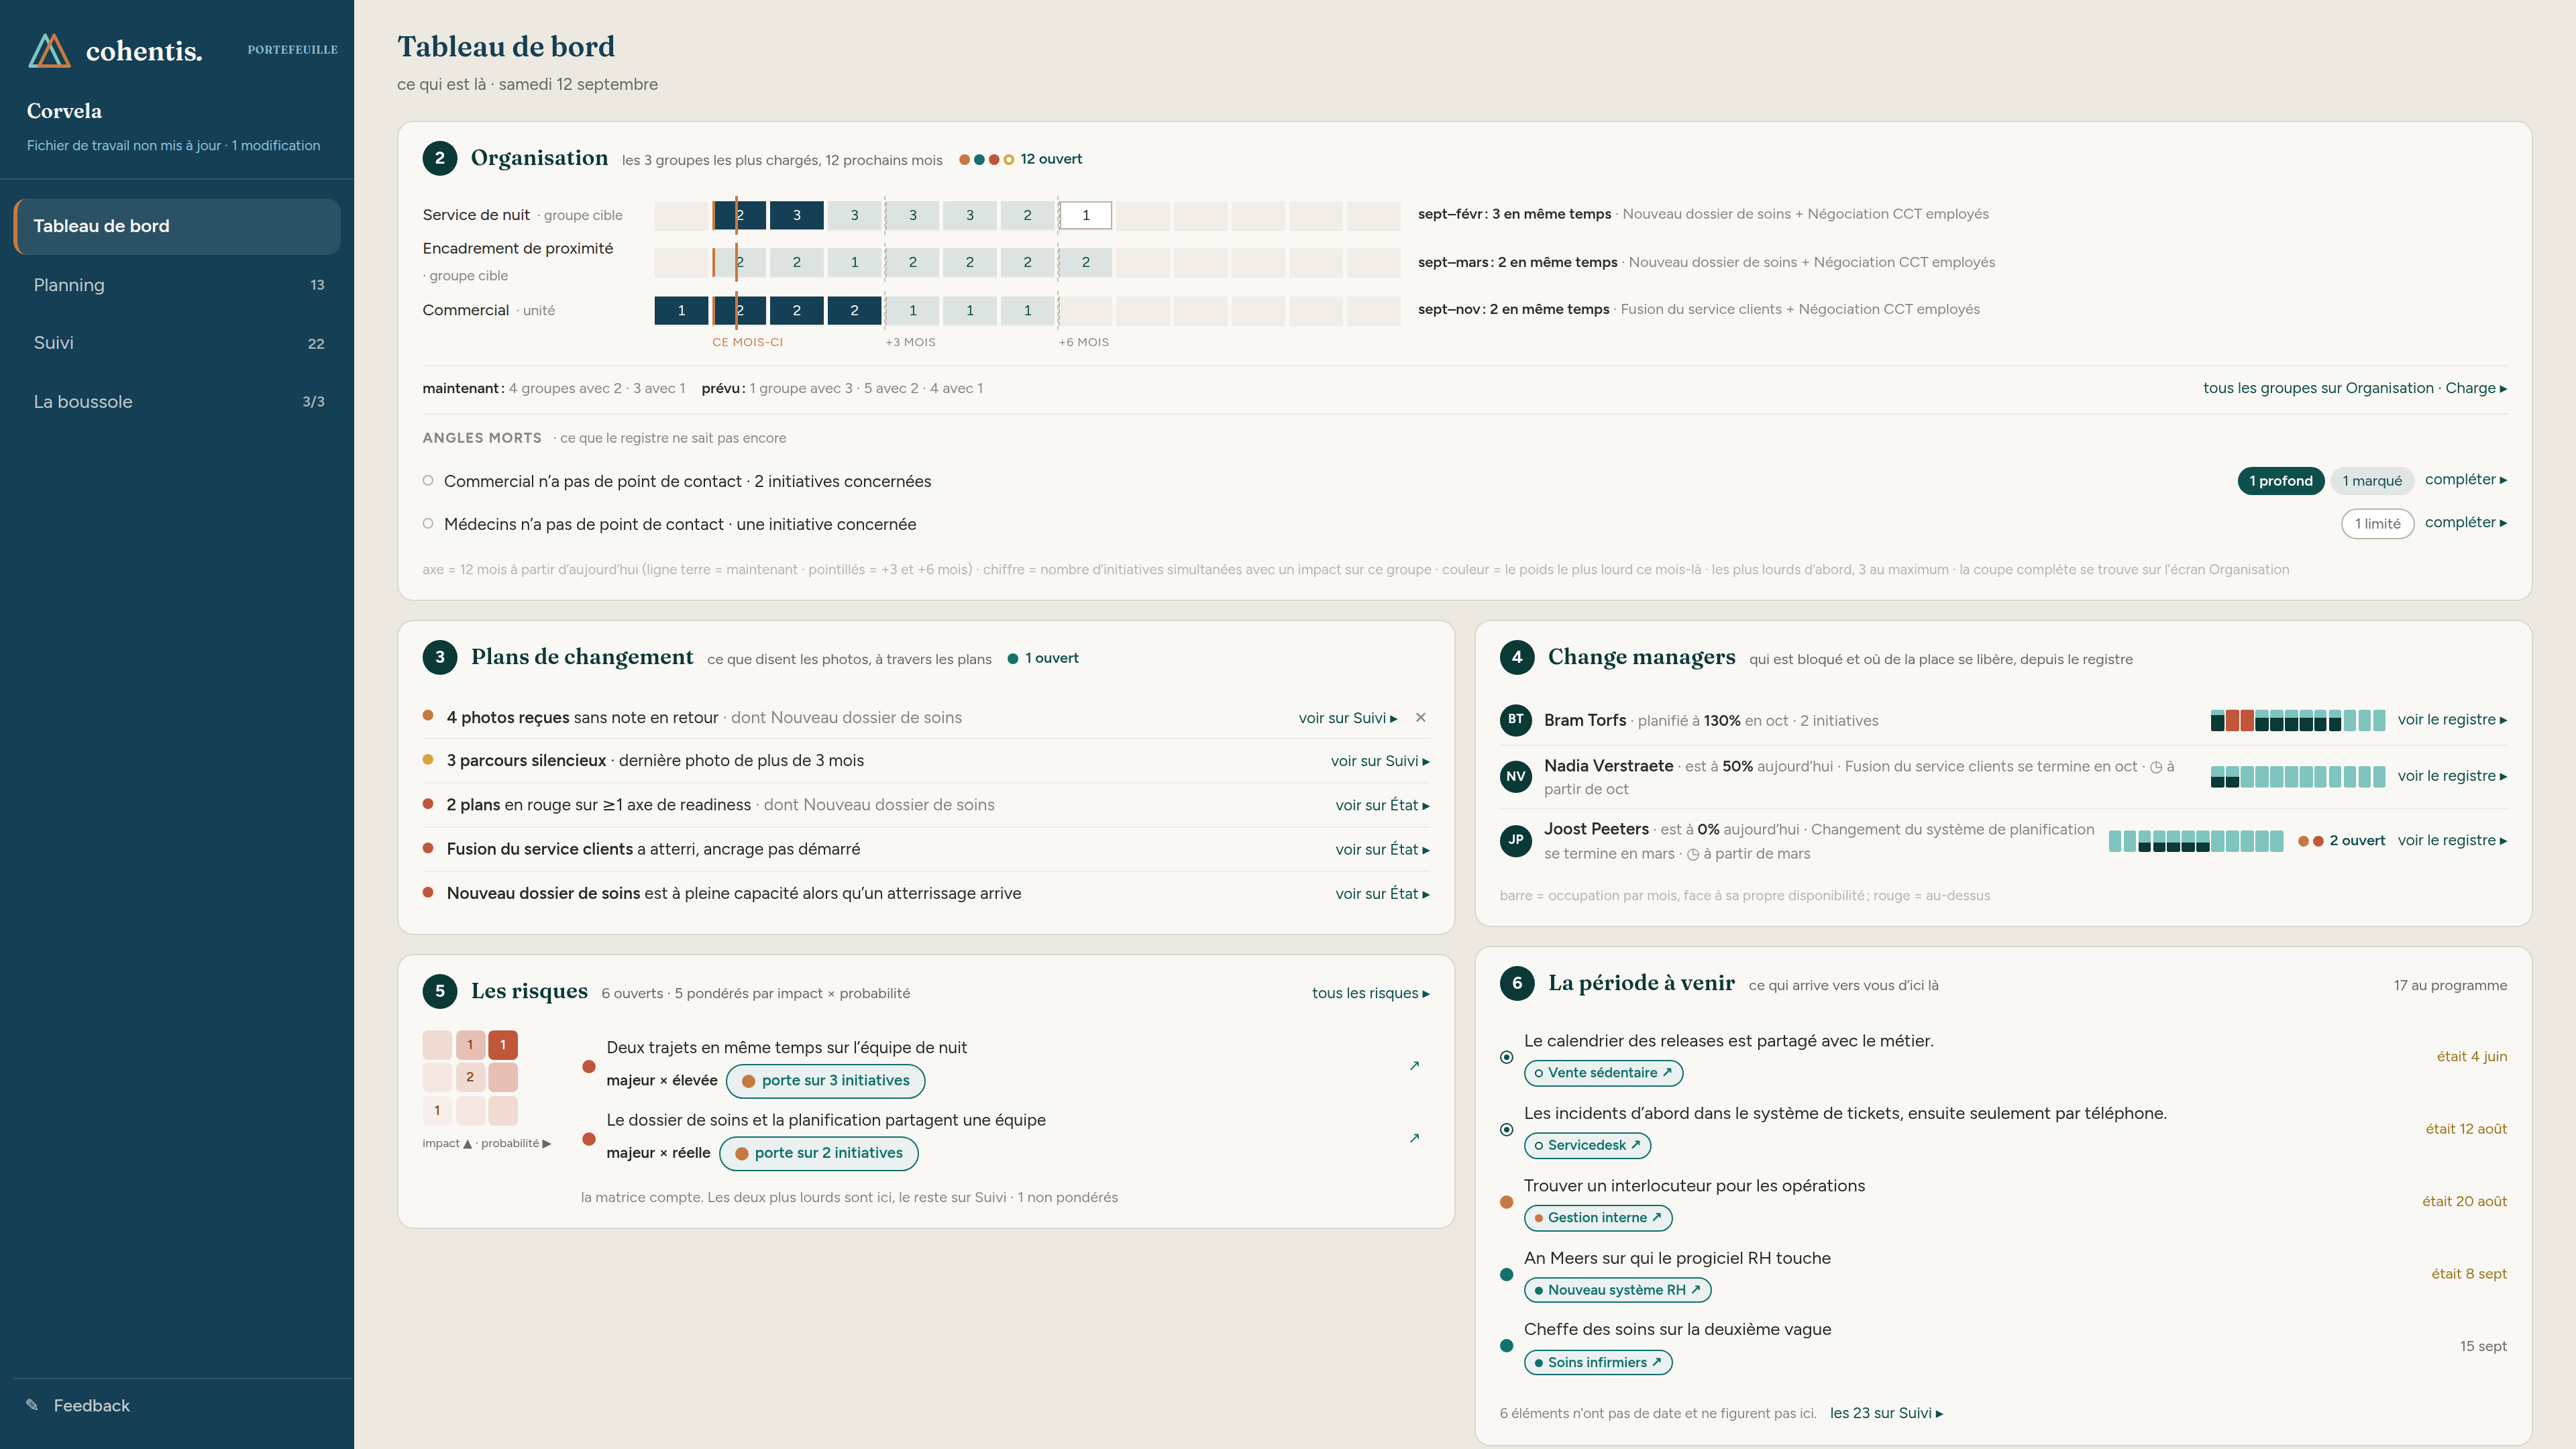Click the 1 marqué badge
Viewport: 2576px width, 1449px height.
[2371, 481]
